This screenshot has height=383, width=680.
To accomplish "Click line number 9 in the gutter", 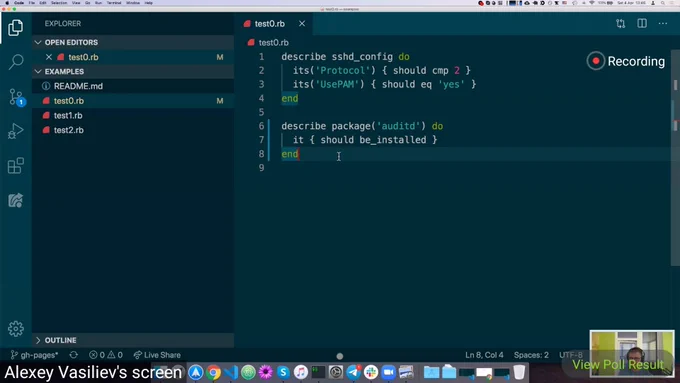I will (261, 168).
